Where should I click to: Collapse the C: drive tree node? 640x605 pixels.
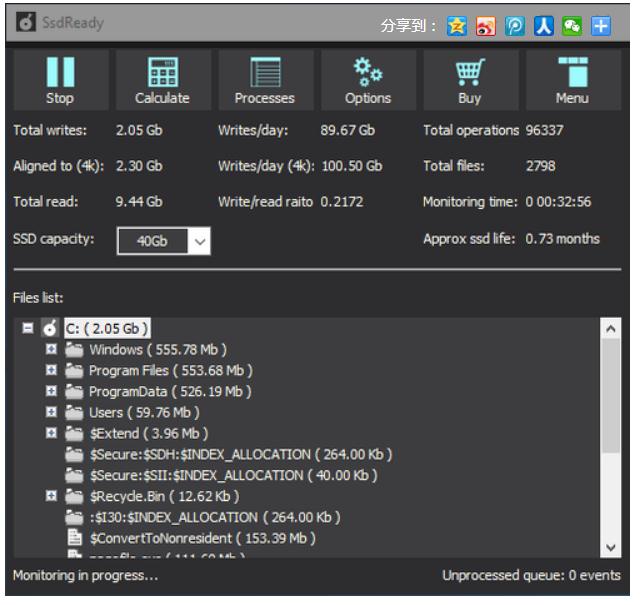pos(28,328)
